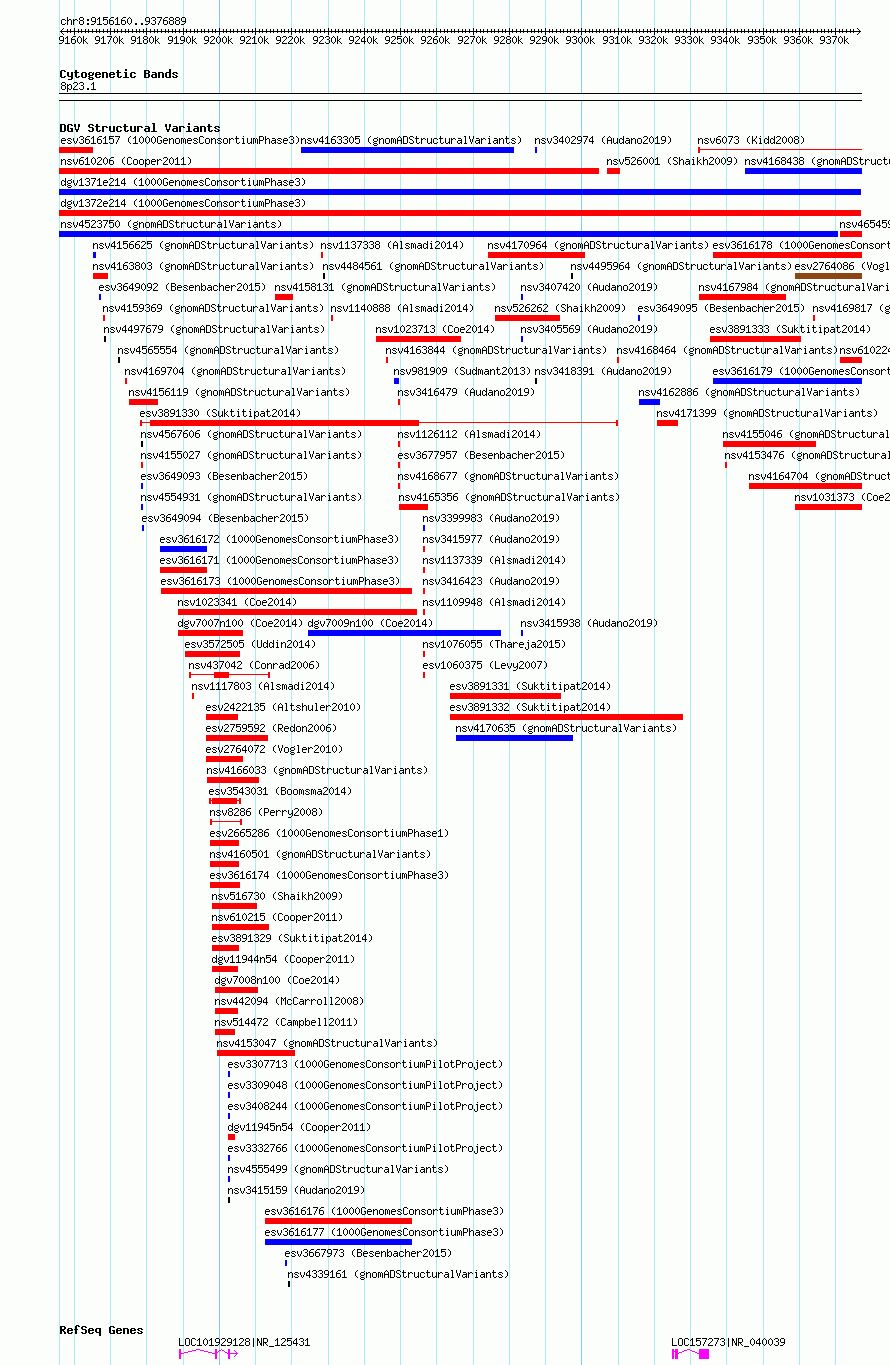This screenshot has height=1365, width=890.
Task: Open variant nsv4170964 label
Action: pyautogui.click(x=598, y=245)
